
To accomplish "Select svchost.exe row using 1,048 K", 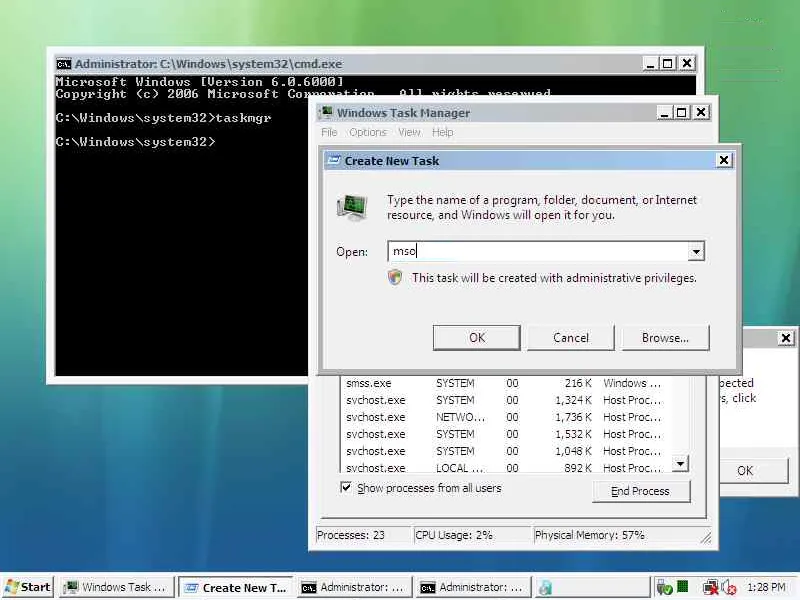I will [x=505, y=451].
